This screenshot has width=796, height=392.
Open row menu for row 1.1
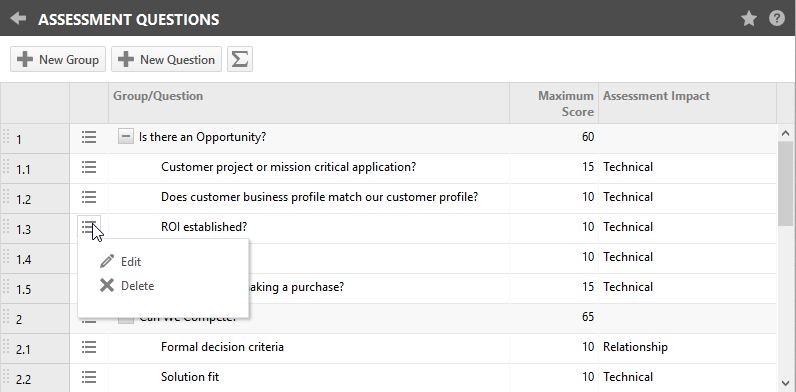click(89, 167)
